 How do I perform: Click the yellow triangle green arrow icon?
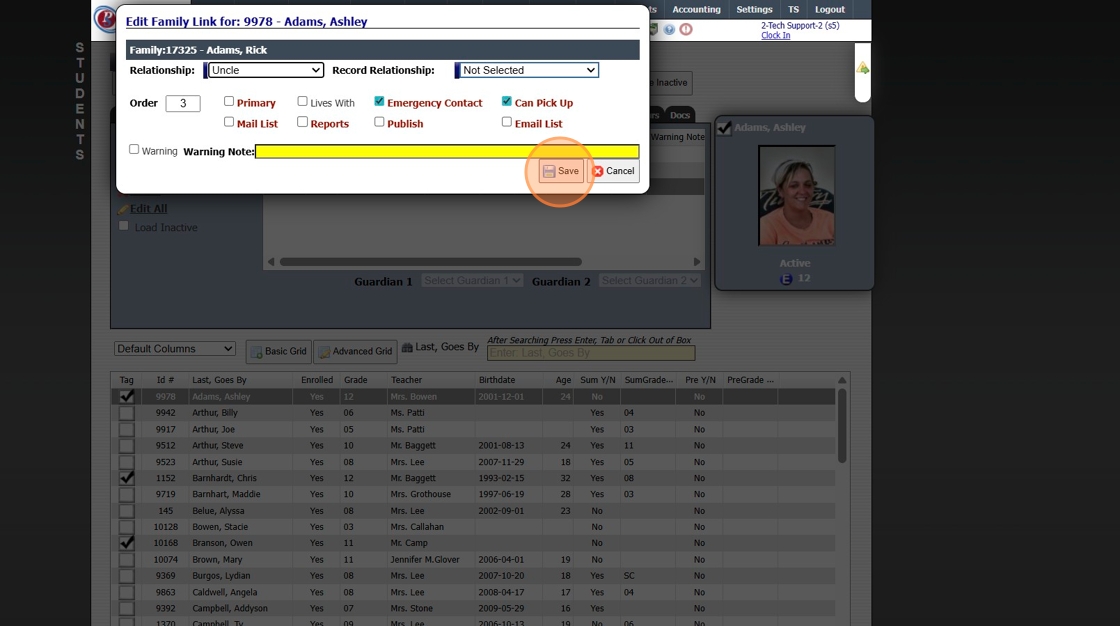[863, 68]
